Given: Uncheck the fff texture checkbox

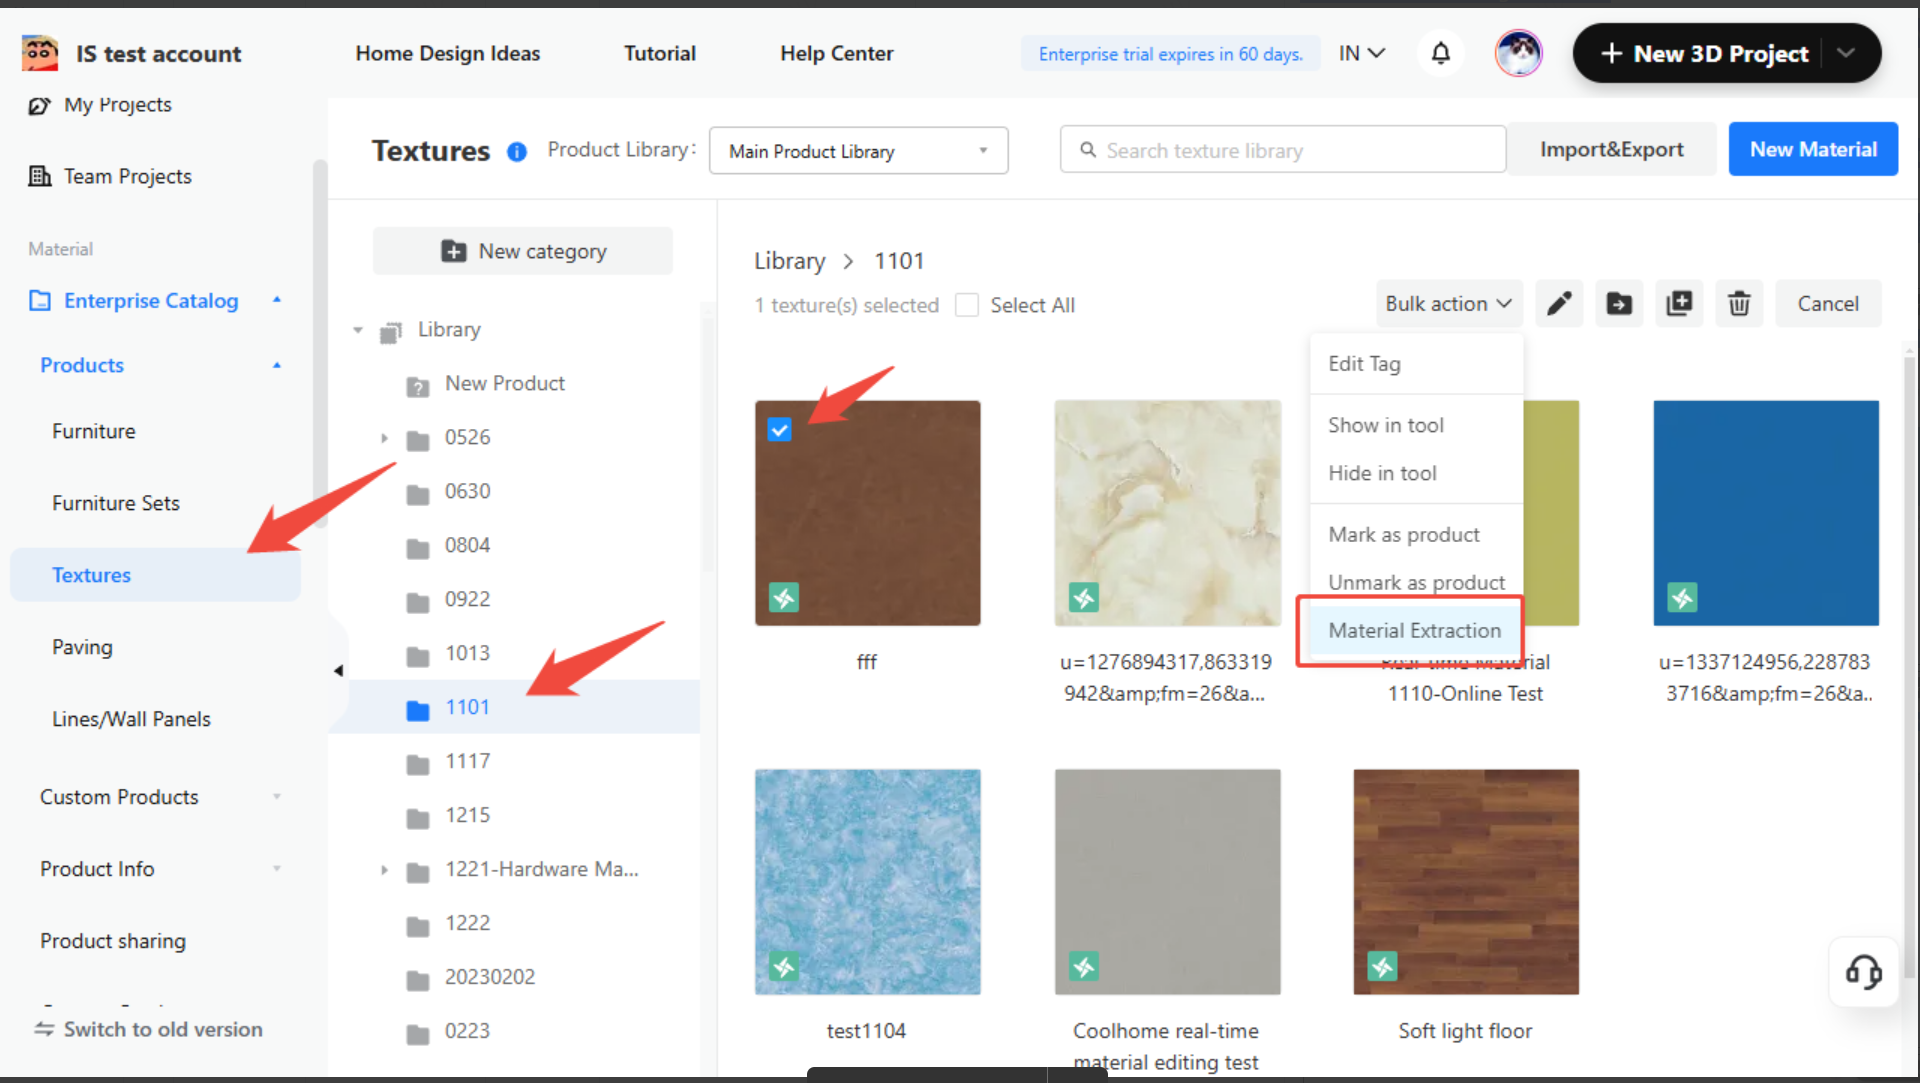Looking at the screenshot, I should tap(779, 430).
